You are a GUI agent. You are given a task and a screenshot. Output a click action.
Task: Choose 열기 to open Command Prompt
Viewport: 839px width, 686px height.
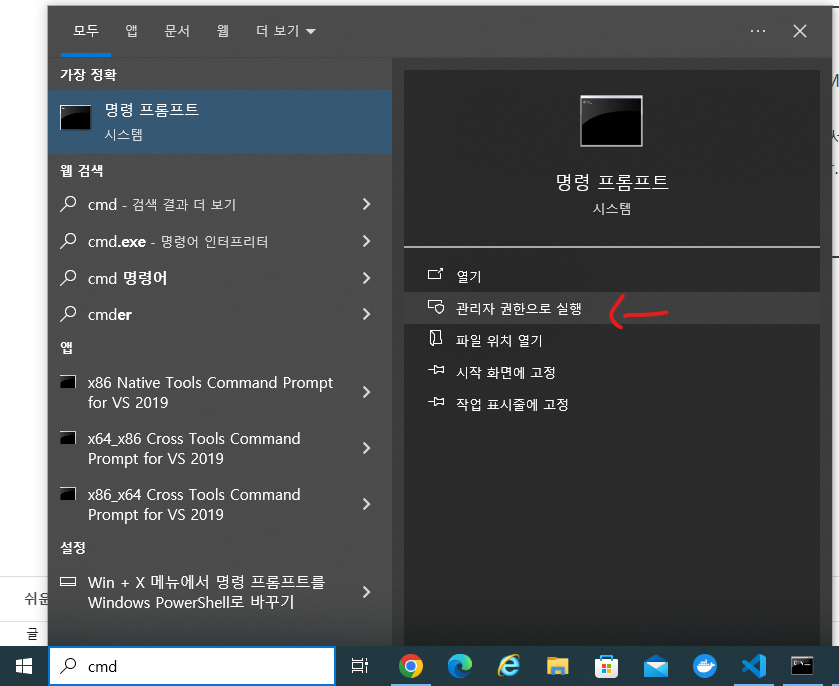click(x=612, y=276)
